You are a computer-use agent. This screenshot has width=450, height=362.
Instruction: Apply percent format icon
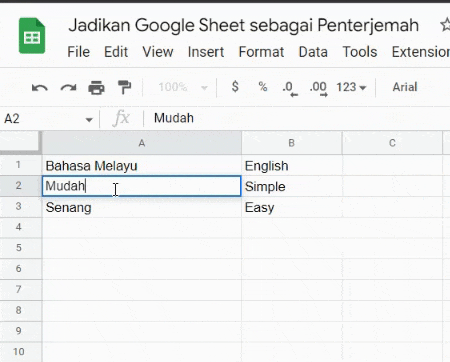point(263,87)
